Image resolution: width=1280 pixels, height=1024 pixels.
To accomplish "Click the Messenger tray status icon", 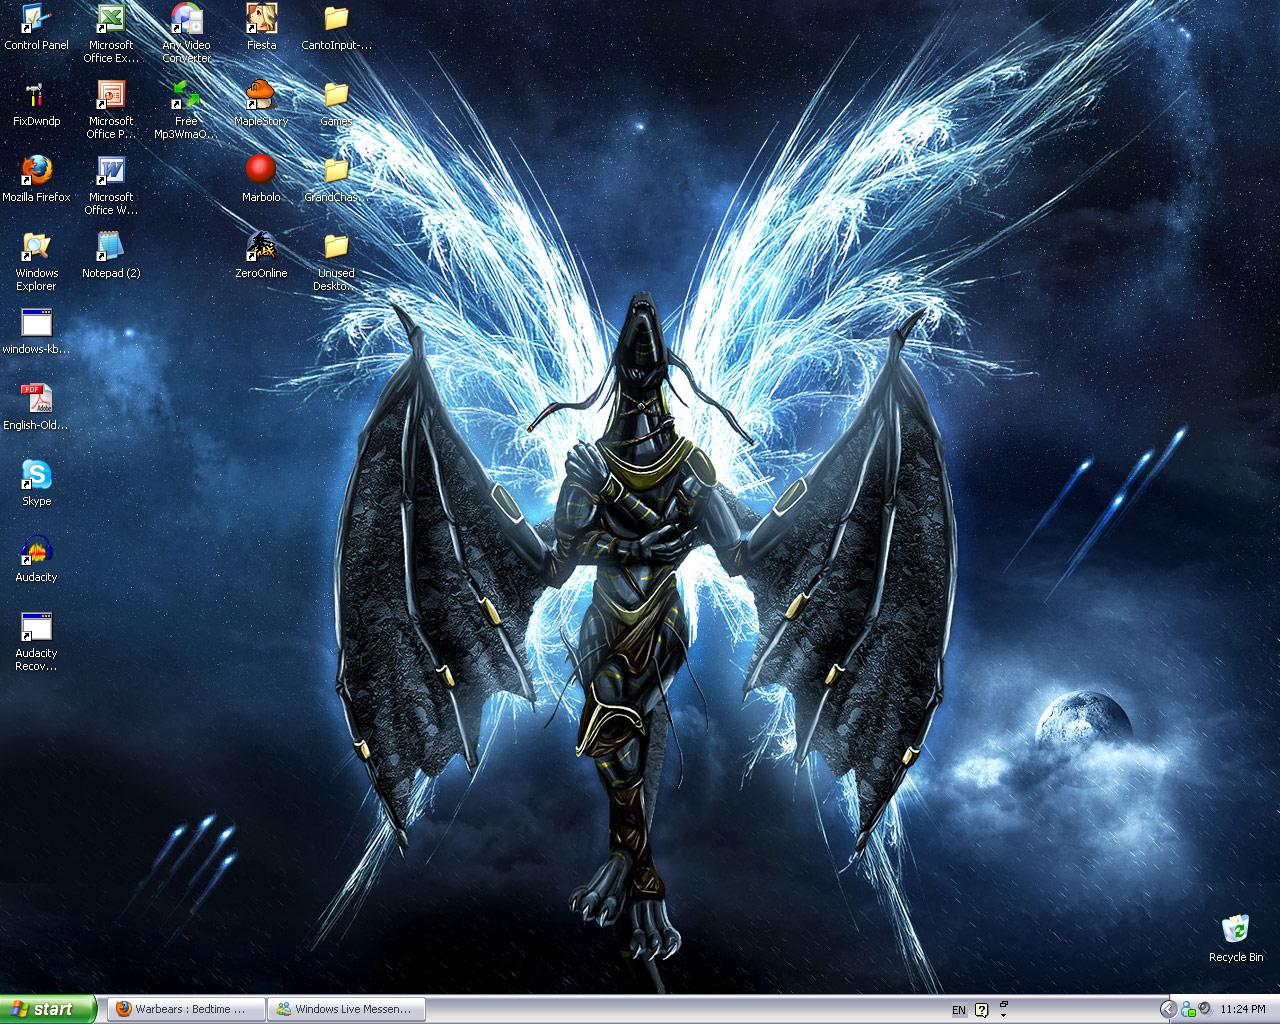I will (1187, 1009).
